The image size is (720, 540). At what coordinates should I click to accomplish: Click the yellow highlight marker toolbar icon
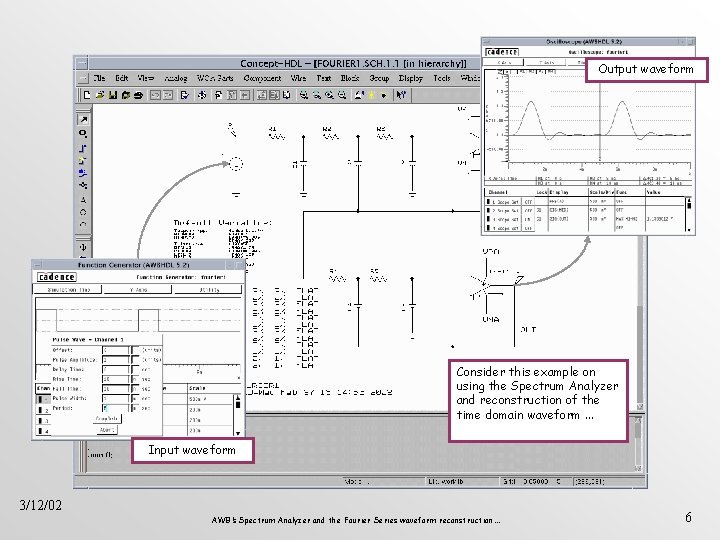coord(371,95)
